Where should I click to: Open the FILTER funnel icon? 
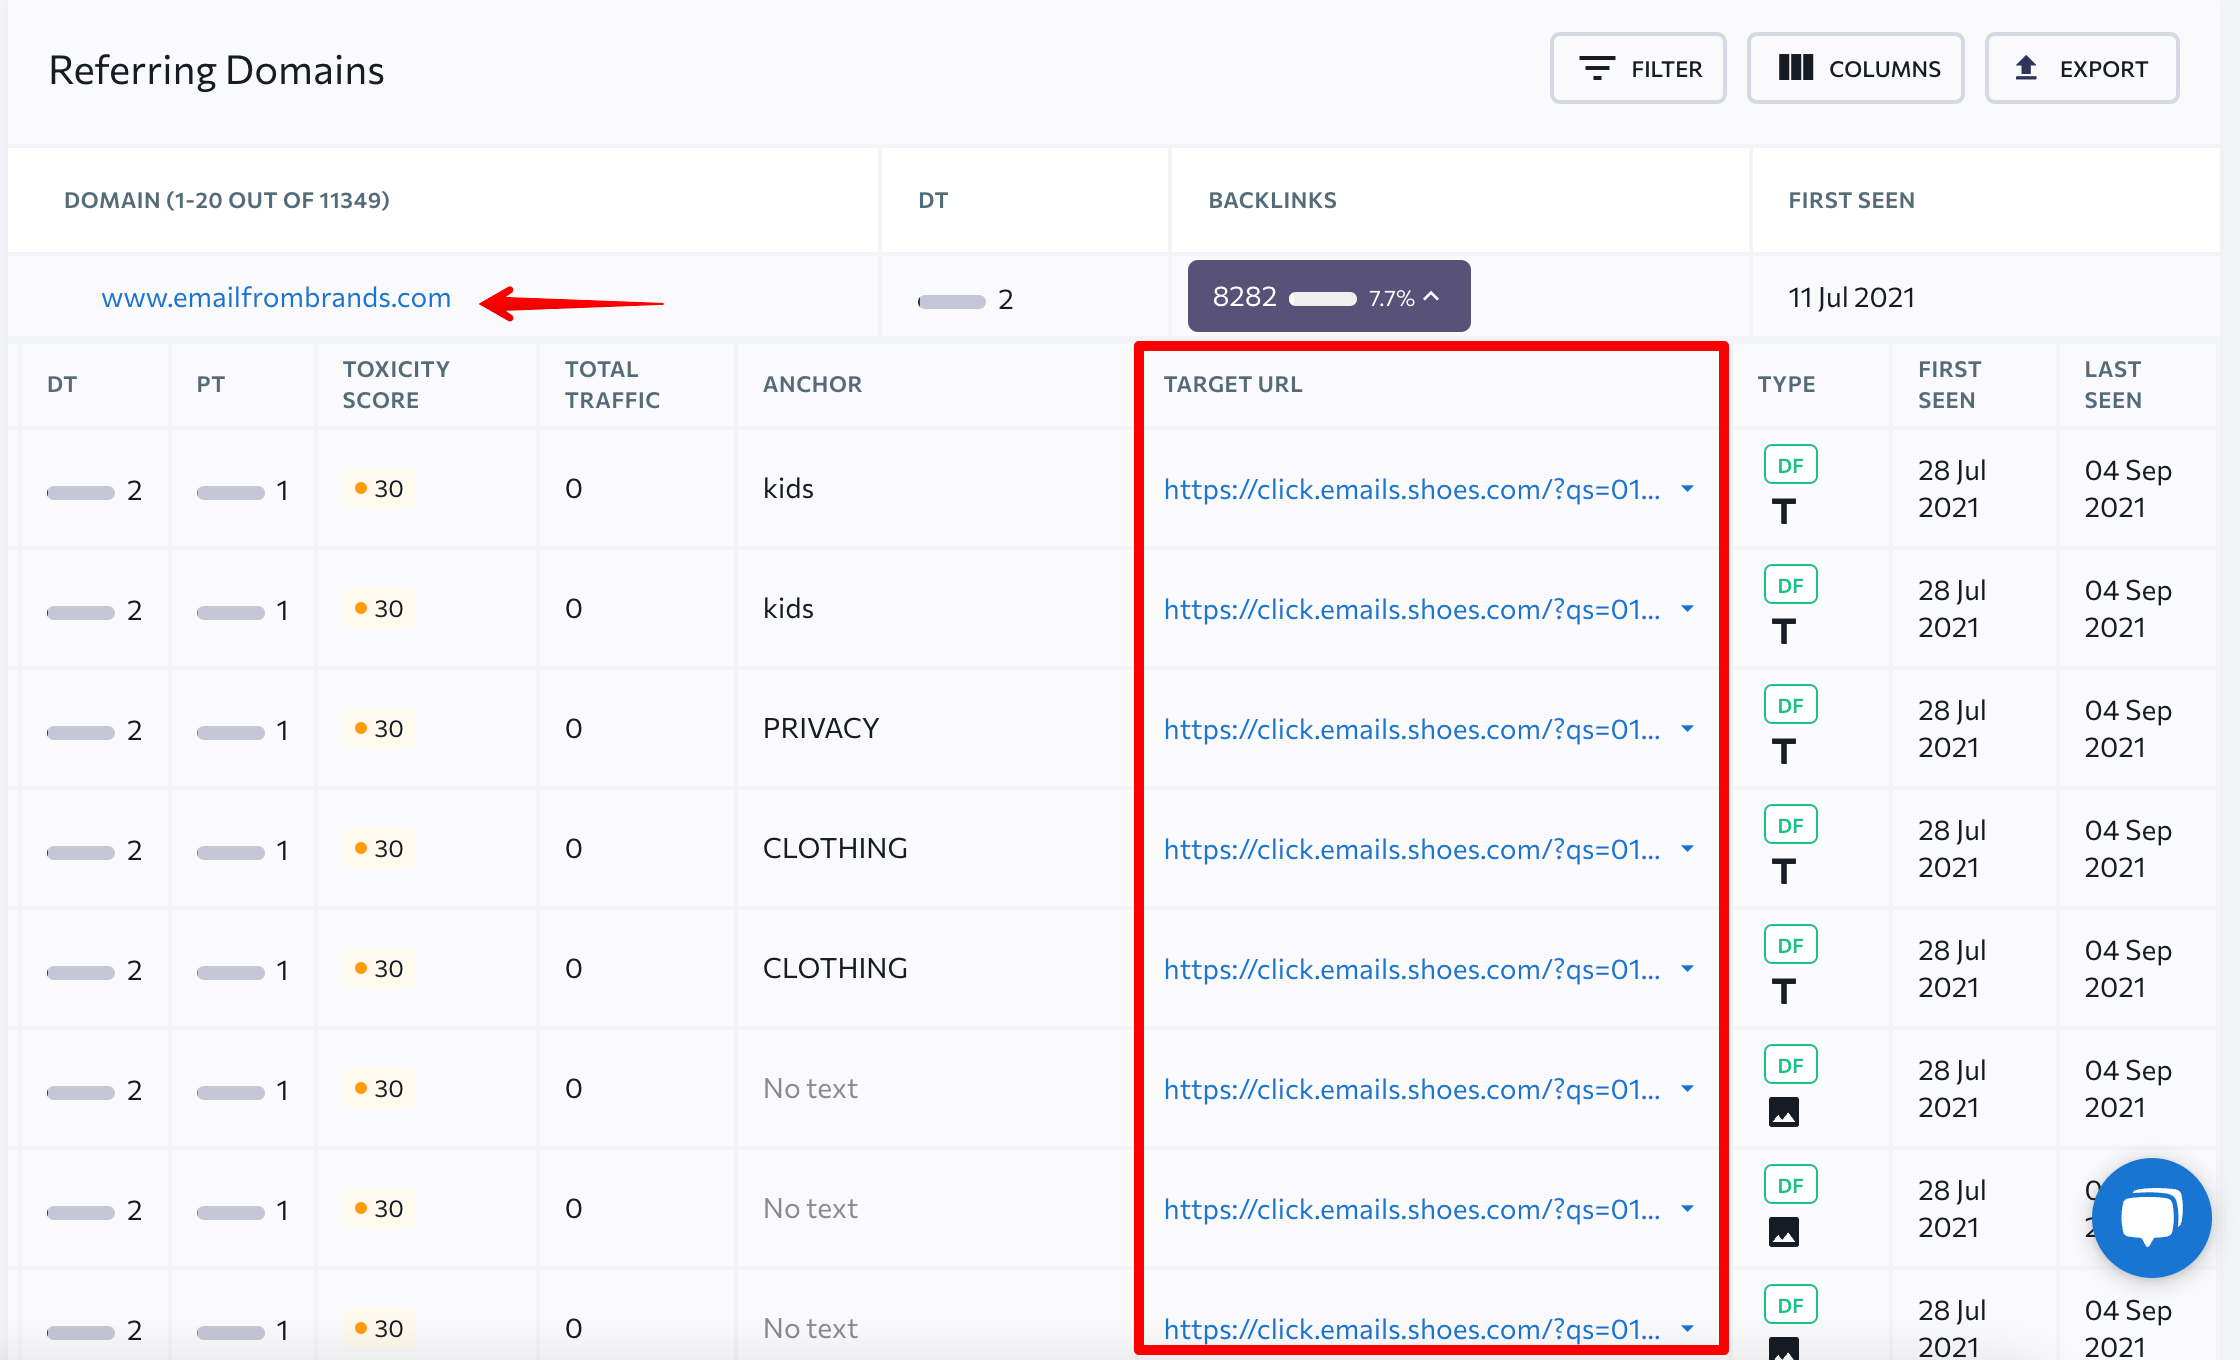pos(1597,68)
